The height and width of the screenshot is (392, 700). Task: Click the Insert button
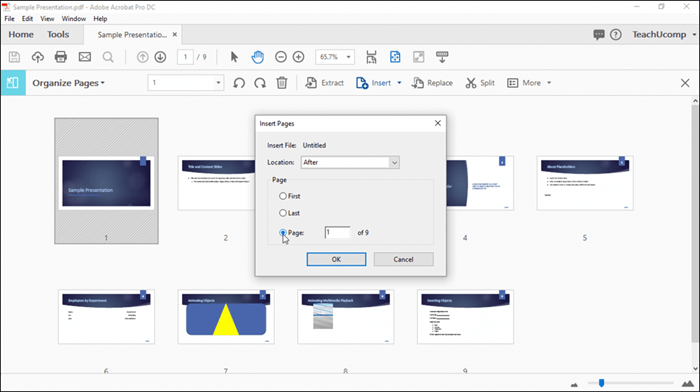pyautogui.click(x=374, y=83)
